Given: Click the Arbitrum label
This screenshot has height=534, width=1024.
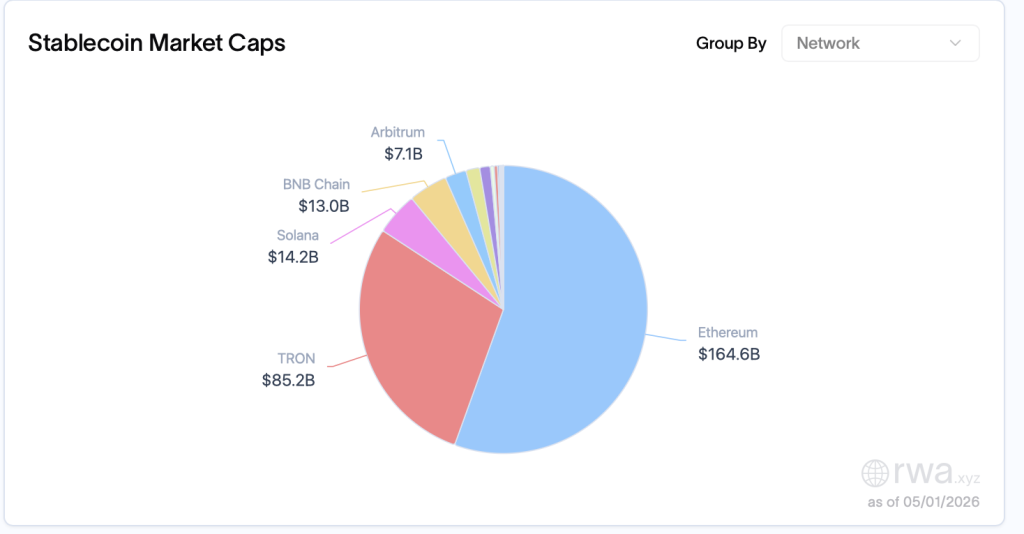Looking at the screenshot, I should (397, 132).
